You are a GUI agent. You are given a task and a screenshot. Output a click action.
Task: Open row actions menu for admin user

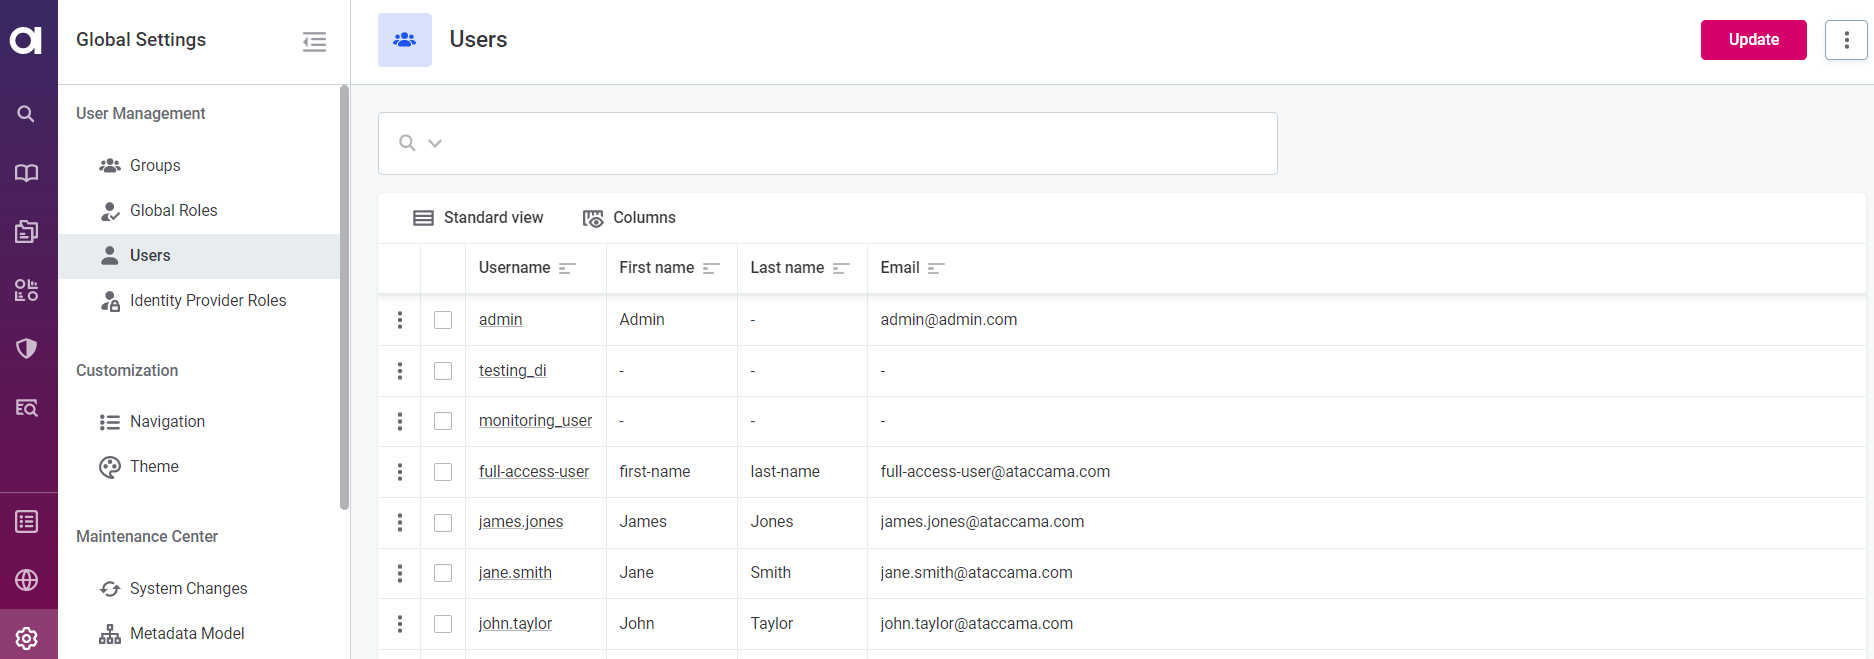point(400,320)
